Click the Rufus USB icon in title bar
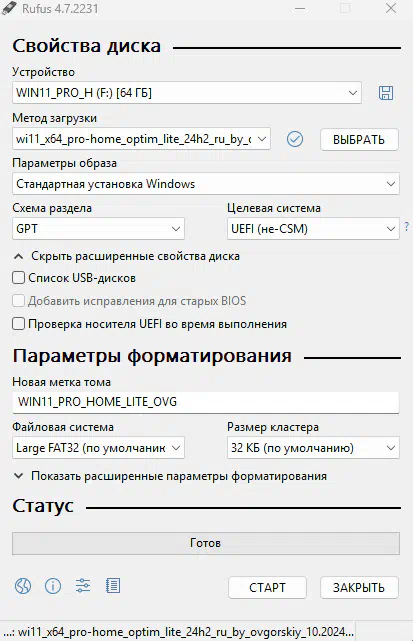413x641 pixels. click(x=9, y=8)
